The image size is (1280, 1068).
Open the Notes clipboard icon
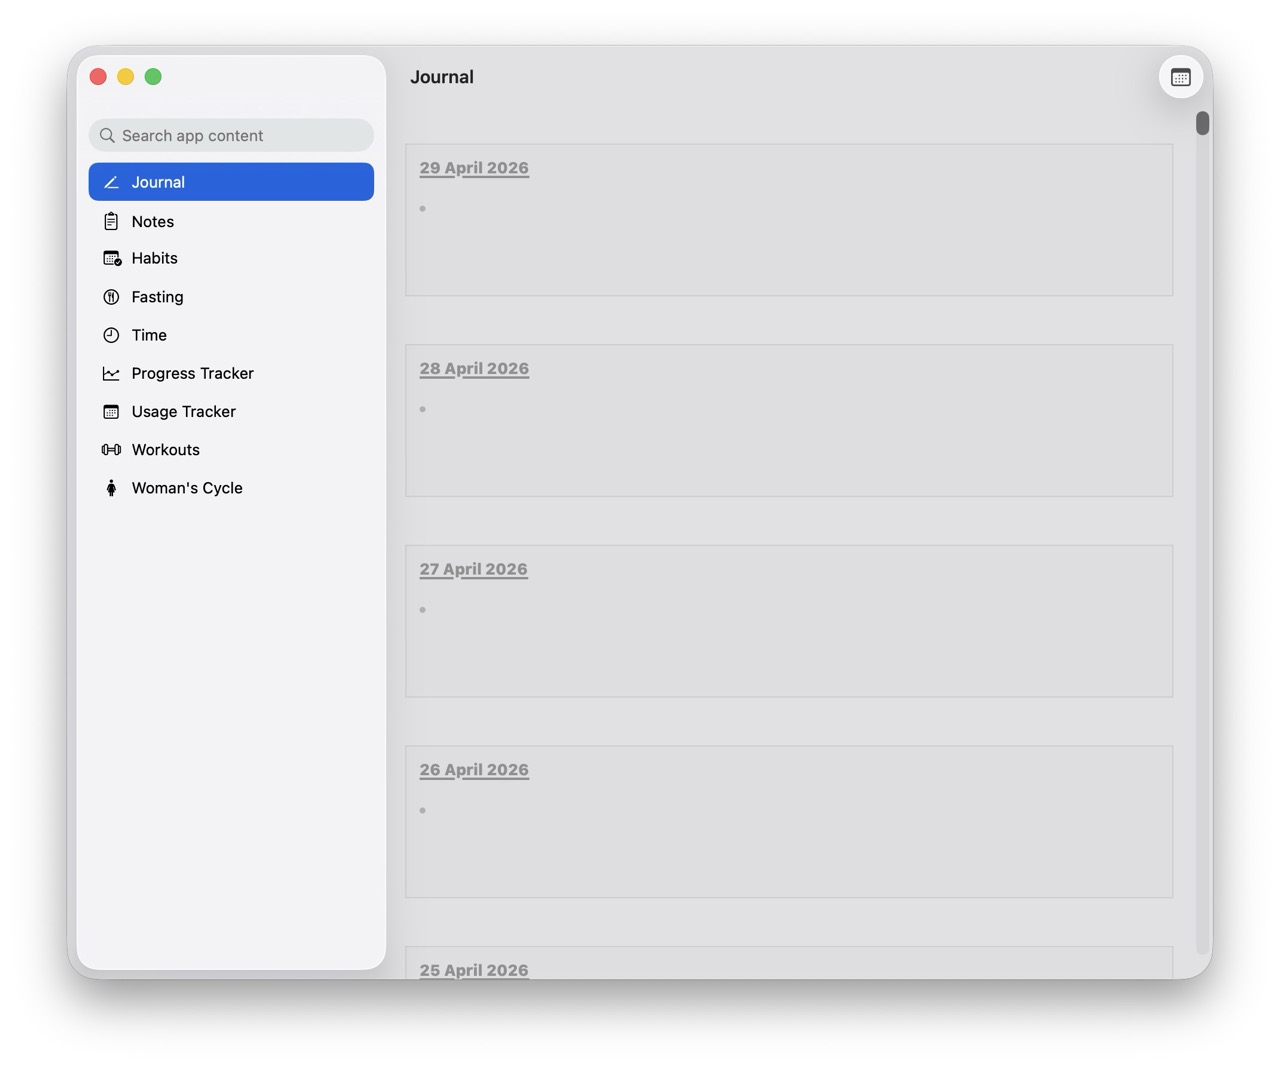[111, 221]
